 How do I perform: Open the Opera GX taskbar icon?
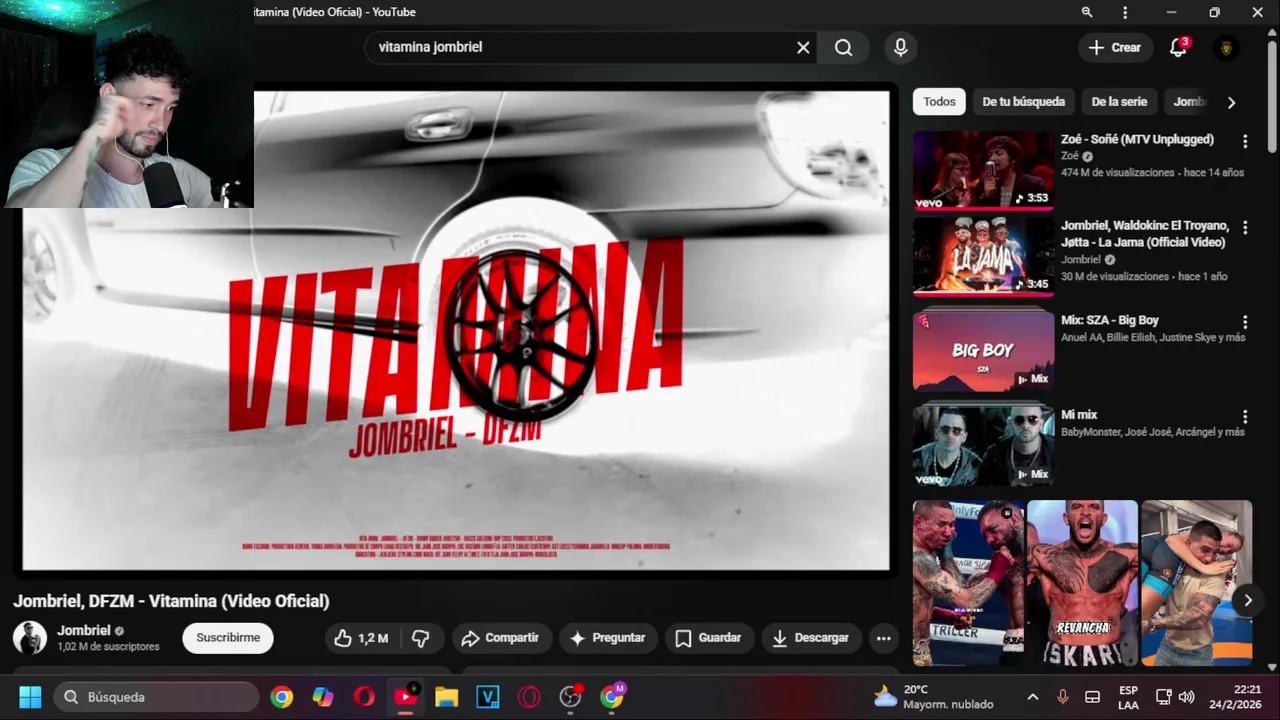coord(529,697)
